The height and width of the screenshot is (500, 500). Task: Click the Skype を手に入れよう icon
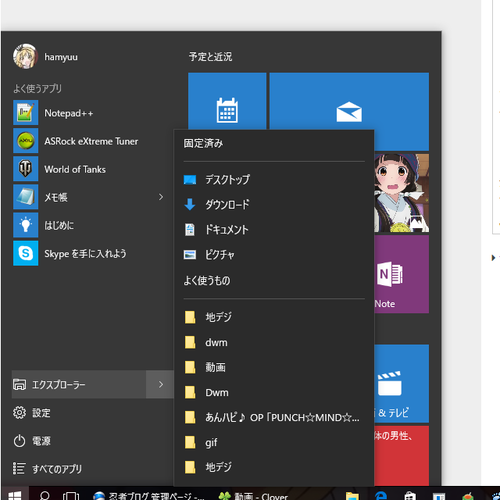[26, 253]
